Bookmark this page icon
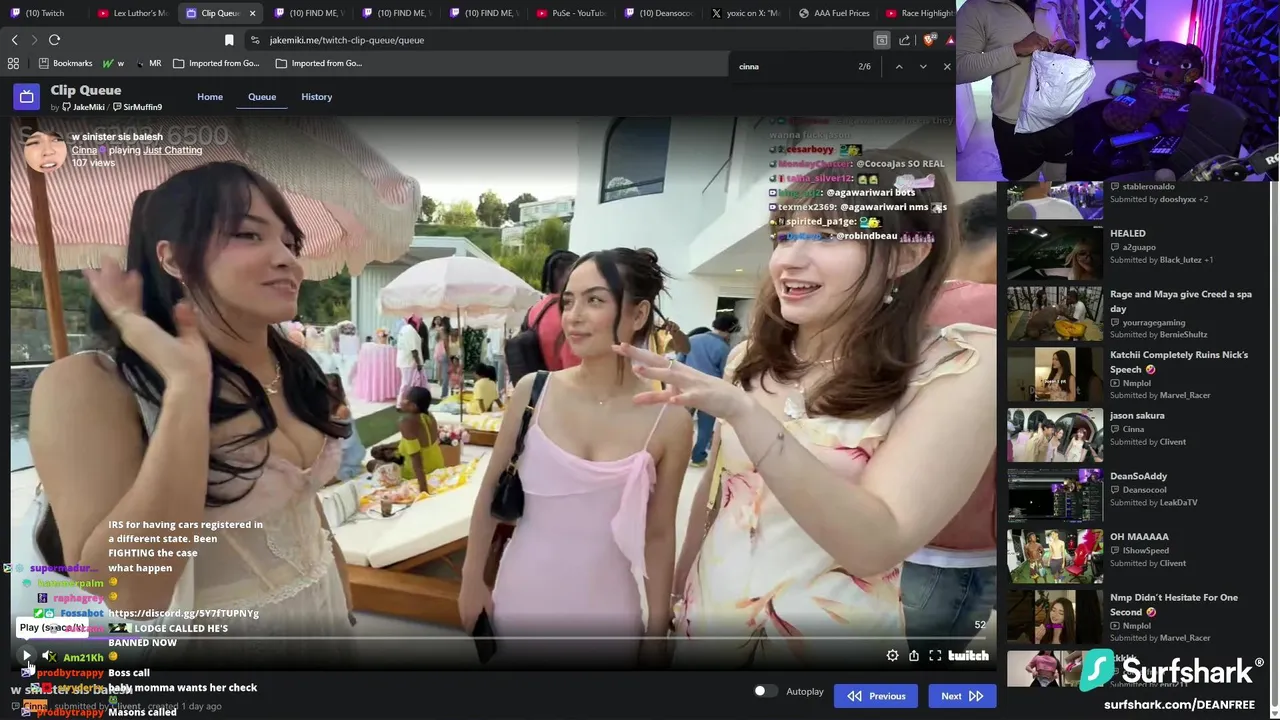This screenshot has height=720, width=1280. click(x=229, y=40)
